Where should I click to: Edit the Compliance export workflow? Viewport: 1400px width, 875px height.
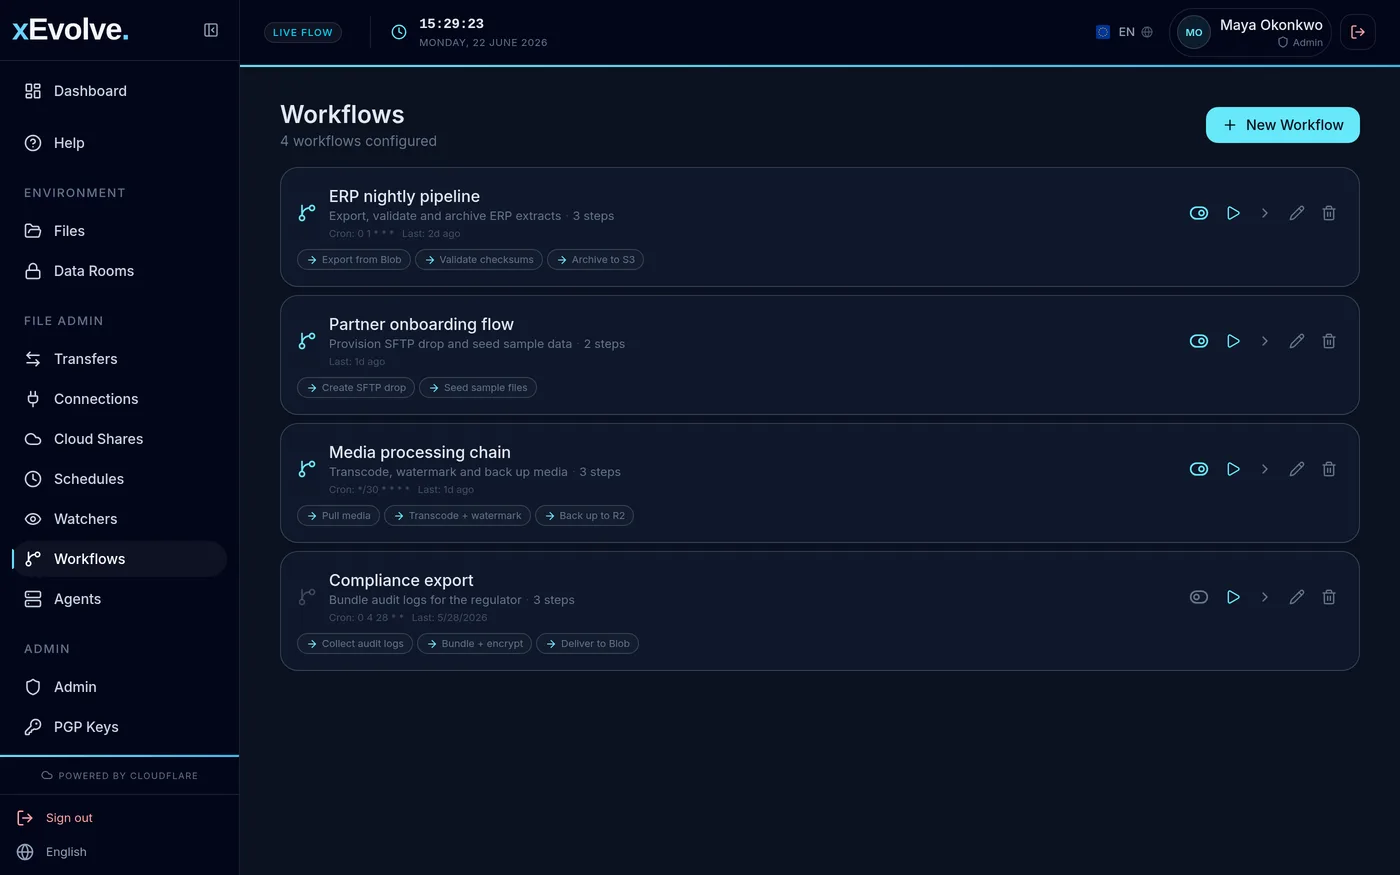[x=1297, y=597]
